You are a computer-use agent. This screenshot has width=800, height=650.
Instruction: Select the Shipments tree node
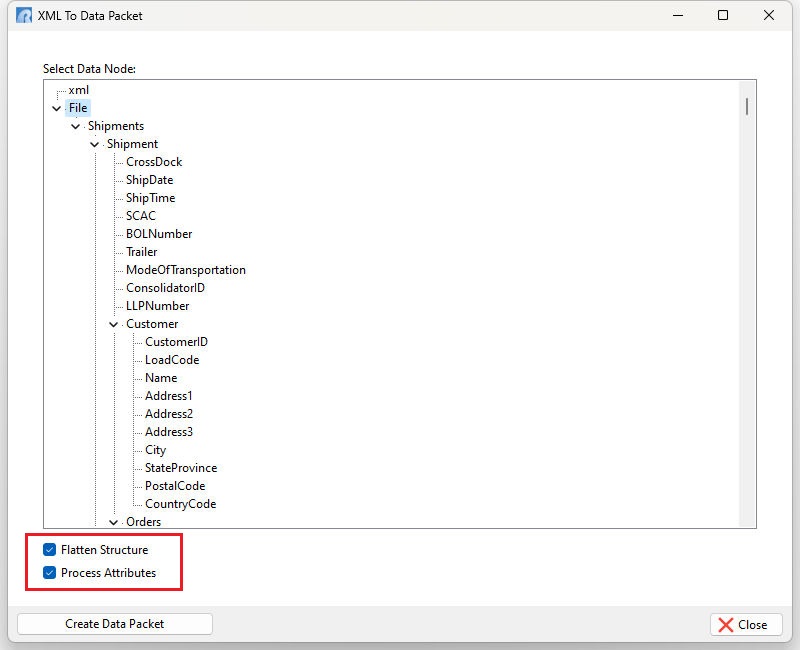click(116, 126)
